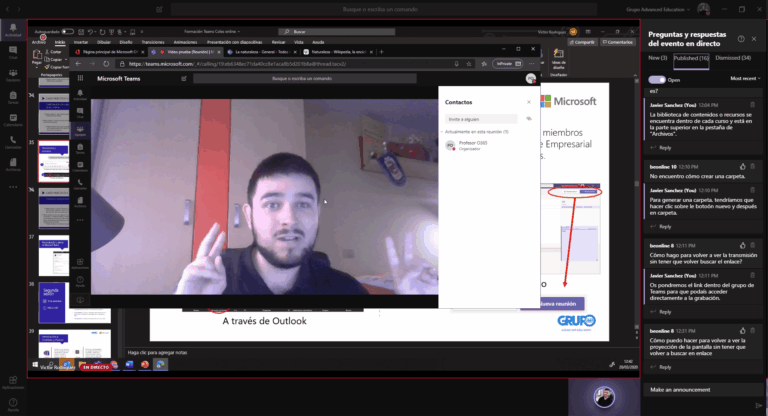
Task: Like beonline 8 12:11 PM question
Action: click(743, 245)
